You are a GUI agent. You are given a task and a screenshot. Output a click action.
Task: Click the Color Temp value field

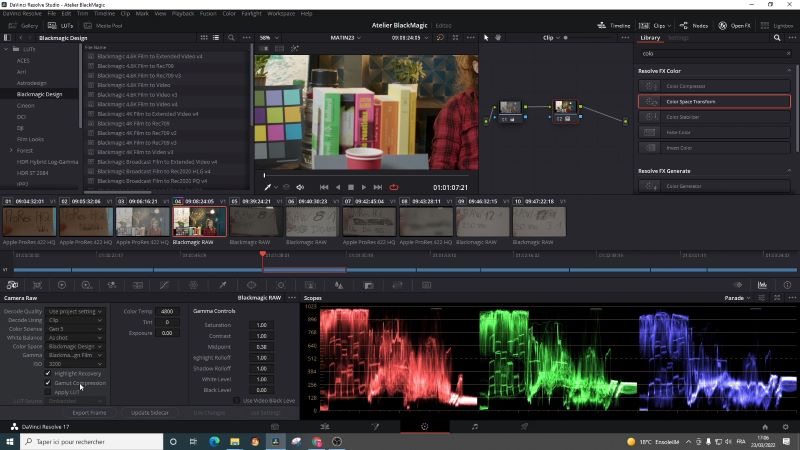(x=167, y=311)
